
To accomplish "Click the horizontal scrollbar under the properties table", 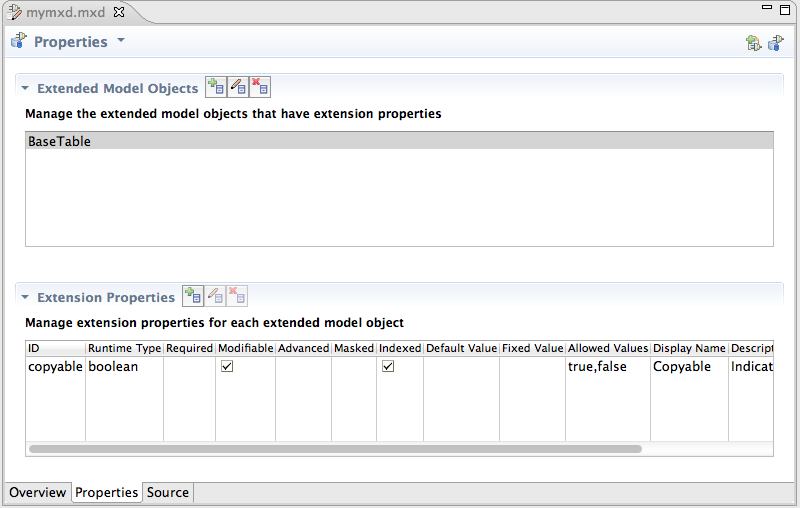I will (x=335, y=449).
